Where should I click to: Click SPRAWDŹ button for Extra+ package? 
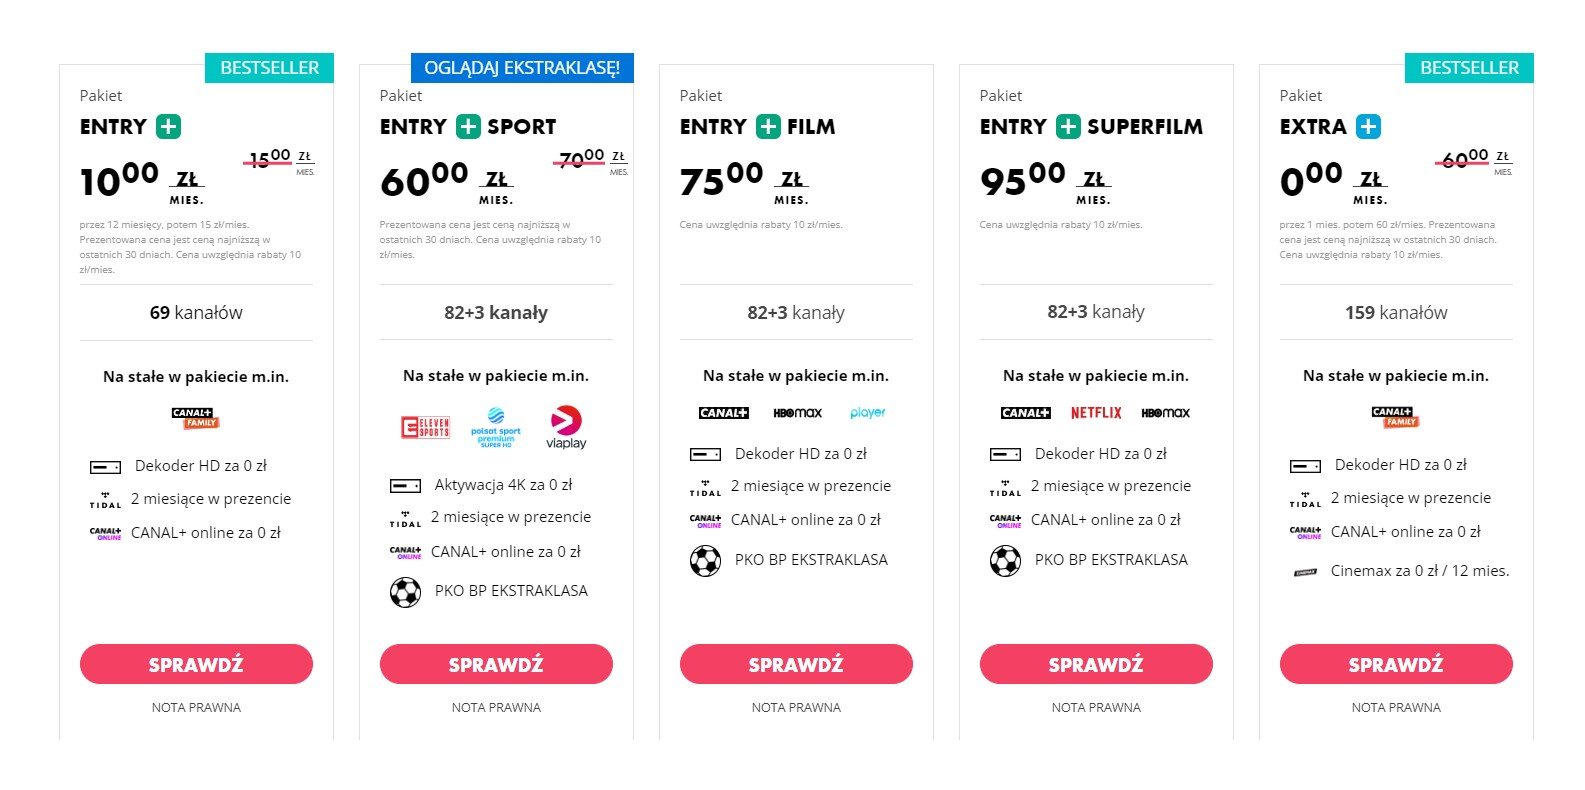pyautogui.click(x=1396, y=664)
